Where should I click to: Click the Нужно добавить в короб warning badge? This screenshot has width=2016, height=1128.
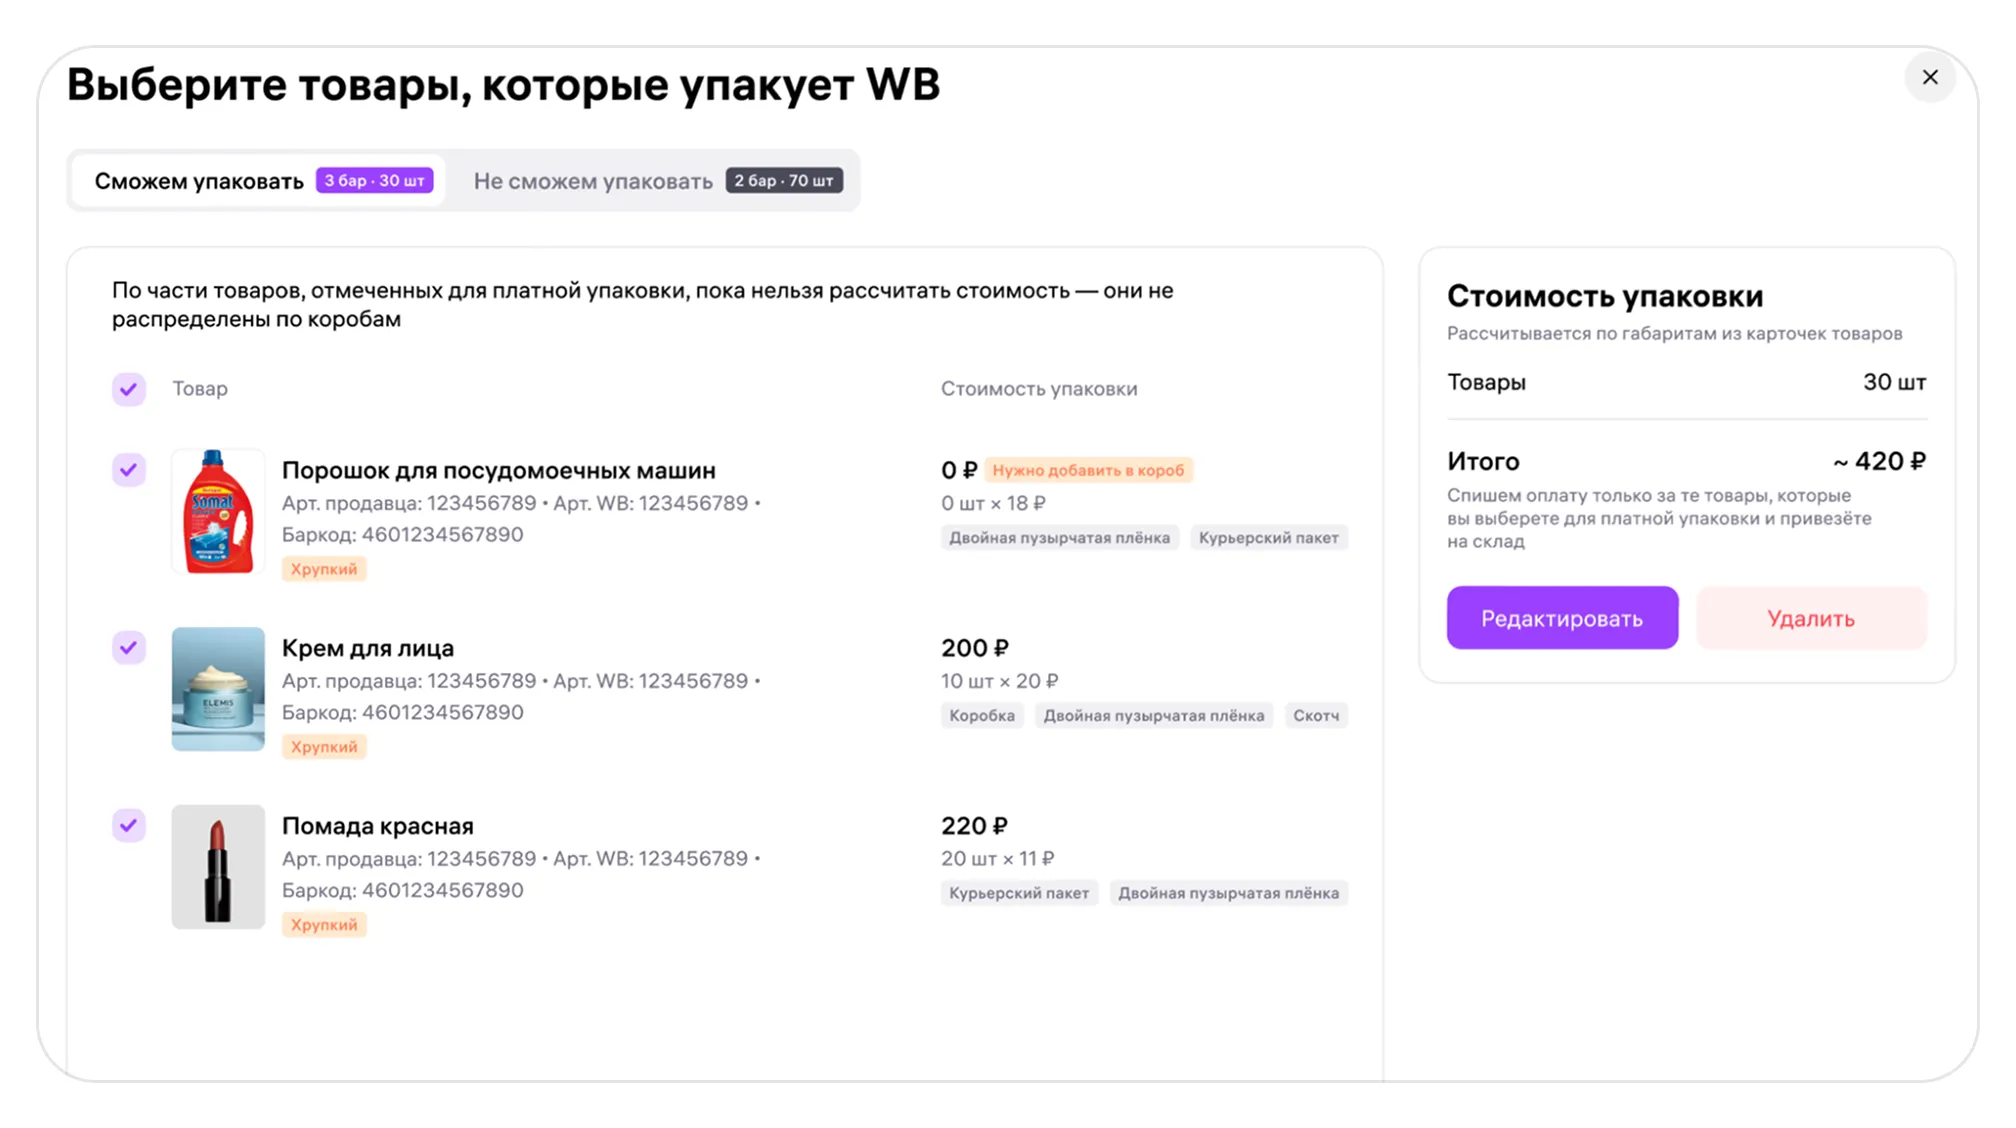click(x=1088, y=470)
